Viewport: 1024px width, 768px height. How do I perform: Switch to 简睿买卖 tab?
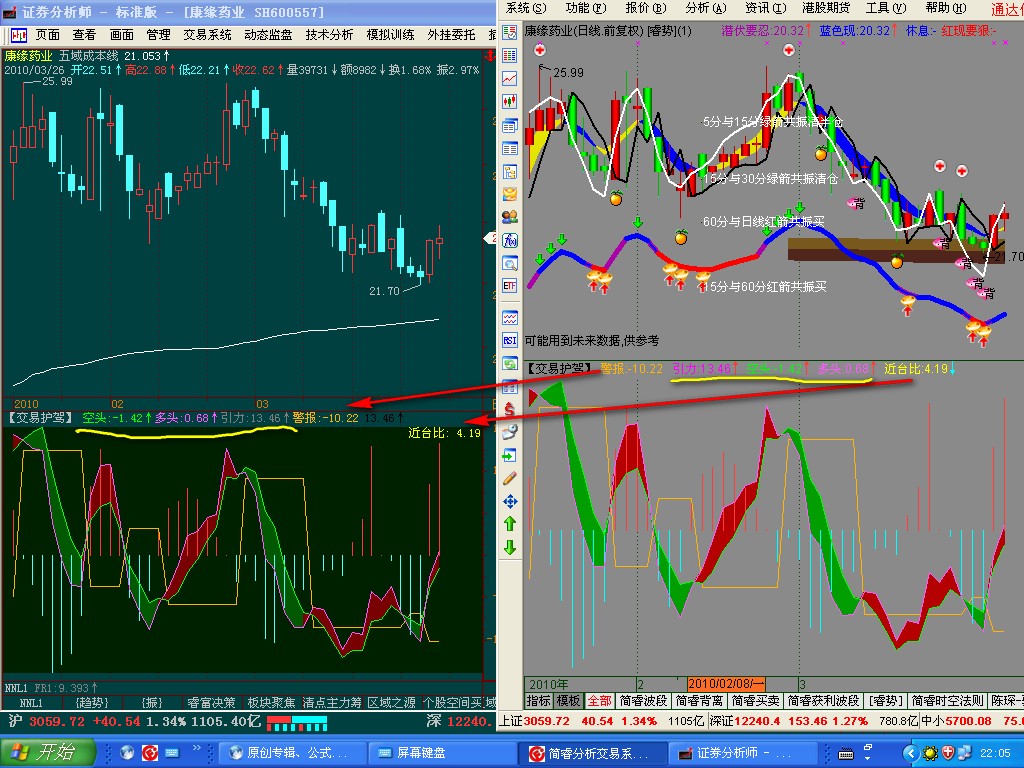pyautogui.click(x=756, y=701)
